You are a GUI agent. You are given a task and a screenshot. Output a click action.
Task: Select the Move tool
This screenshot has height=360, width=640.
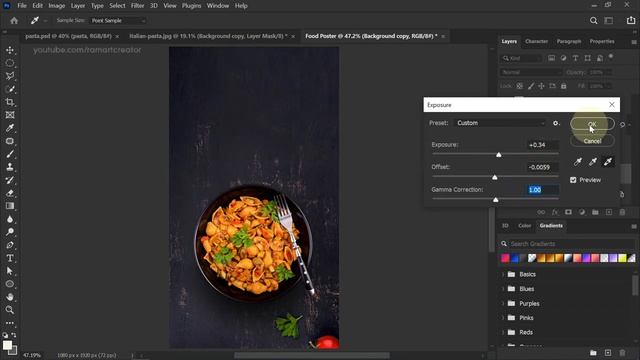(10, 50)
